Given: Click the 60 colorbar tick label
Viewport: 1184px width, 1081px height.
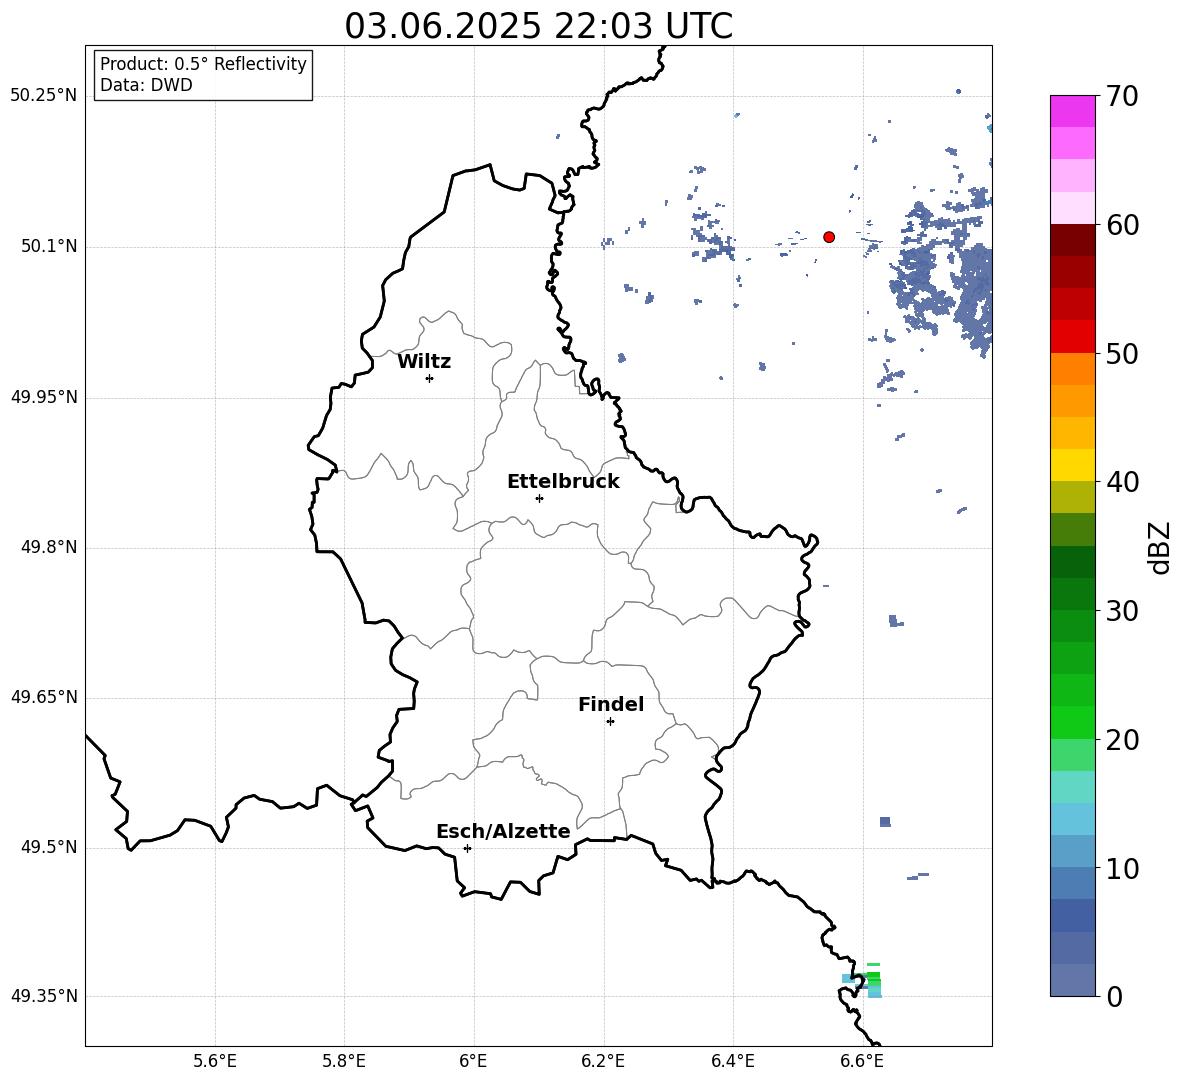Looking at the screenshot, I should click(x=1122, y=225).
